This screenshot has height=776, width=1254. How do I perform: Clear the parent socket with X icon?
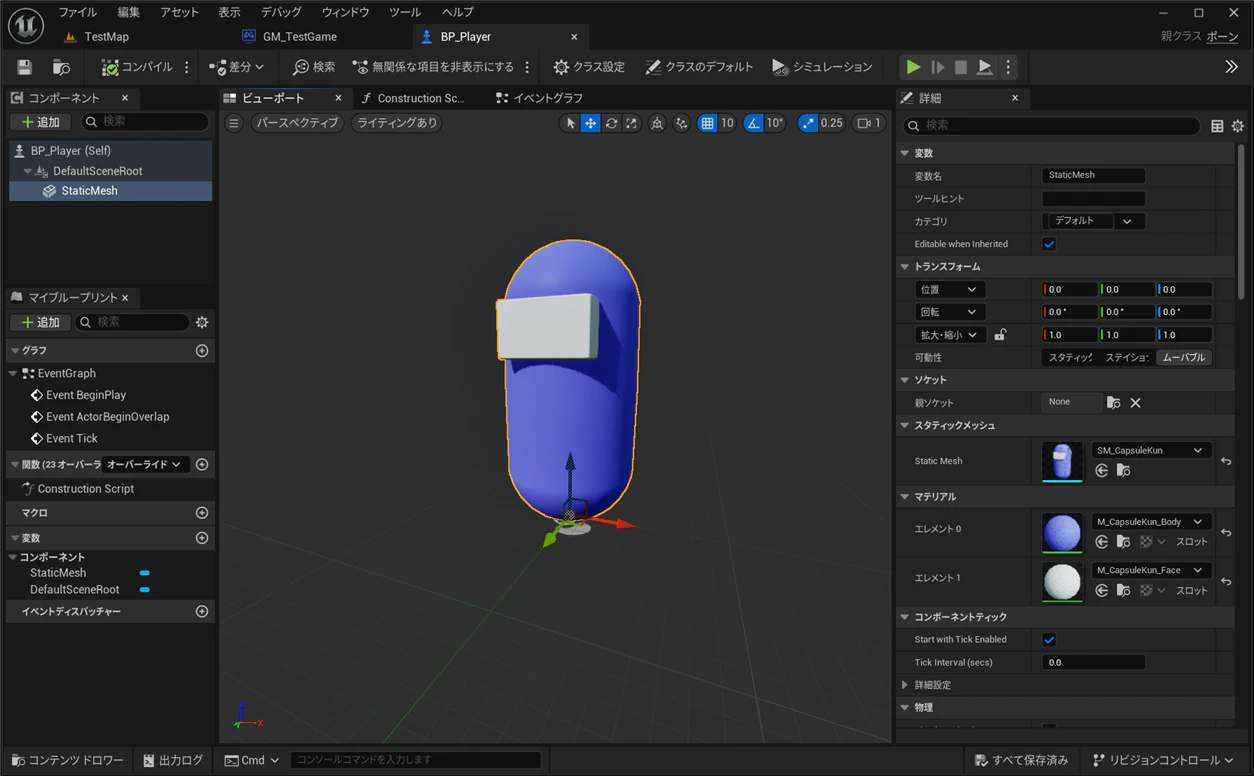click(x=1135, y=402)
